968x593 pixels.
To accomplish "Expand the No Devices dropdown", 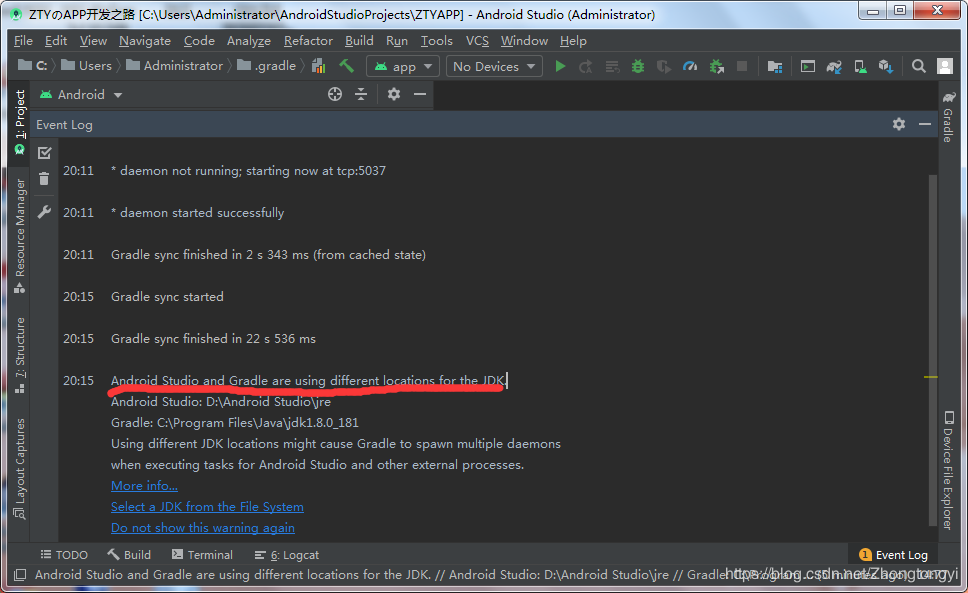I will tap(495, 66).
